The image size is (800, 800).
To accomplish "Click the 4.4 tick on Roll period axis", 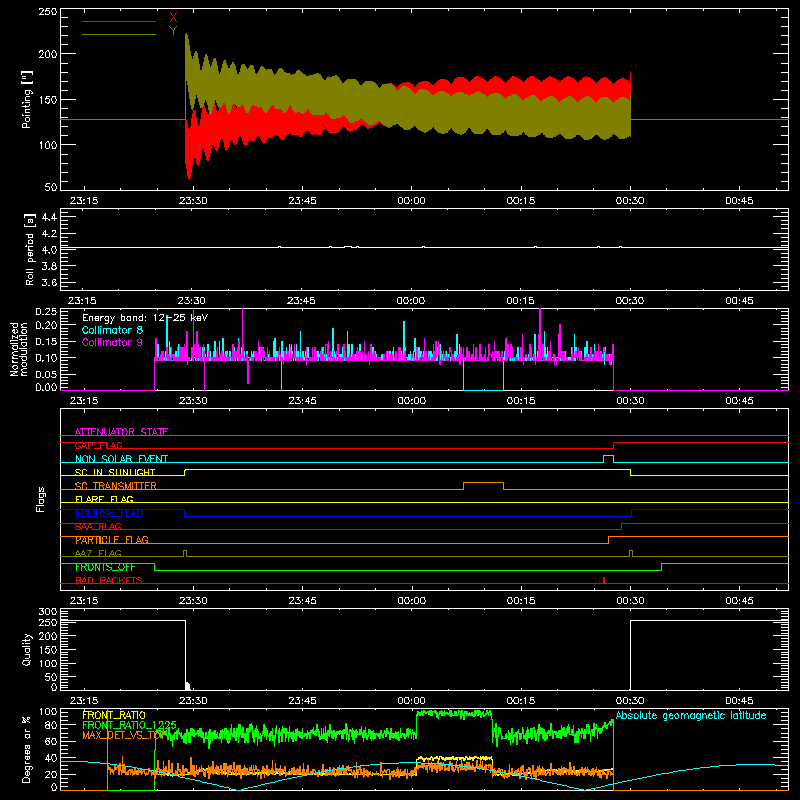I will pyautogui.click(x=48, y=218).
